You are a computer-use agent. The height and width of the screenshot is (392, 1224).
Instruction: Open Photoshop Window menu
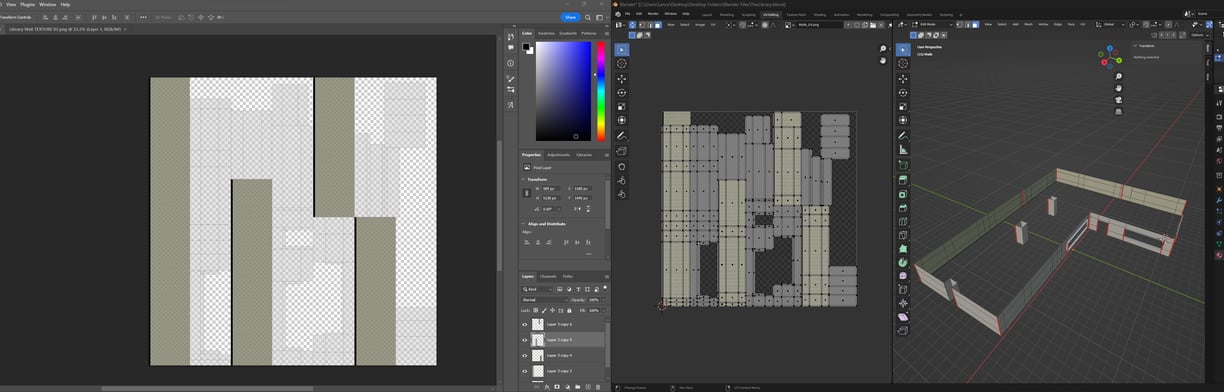coord(47,4)
